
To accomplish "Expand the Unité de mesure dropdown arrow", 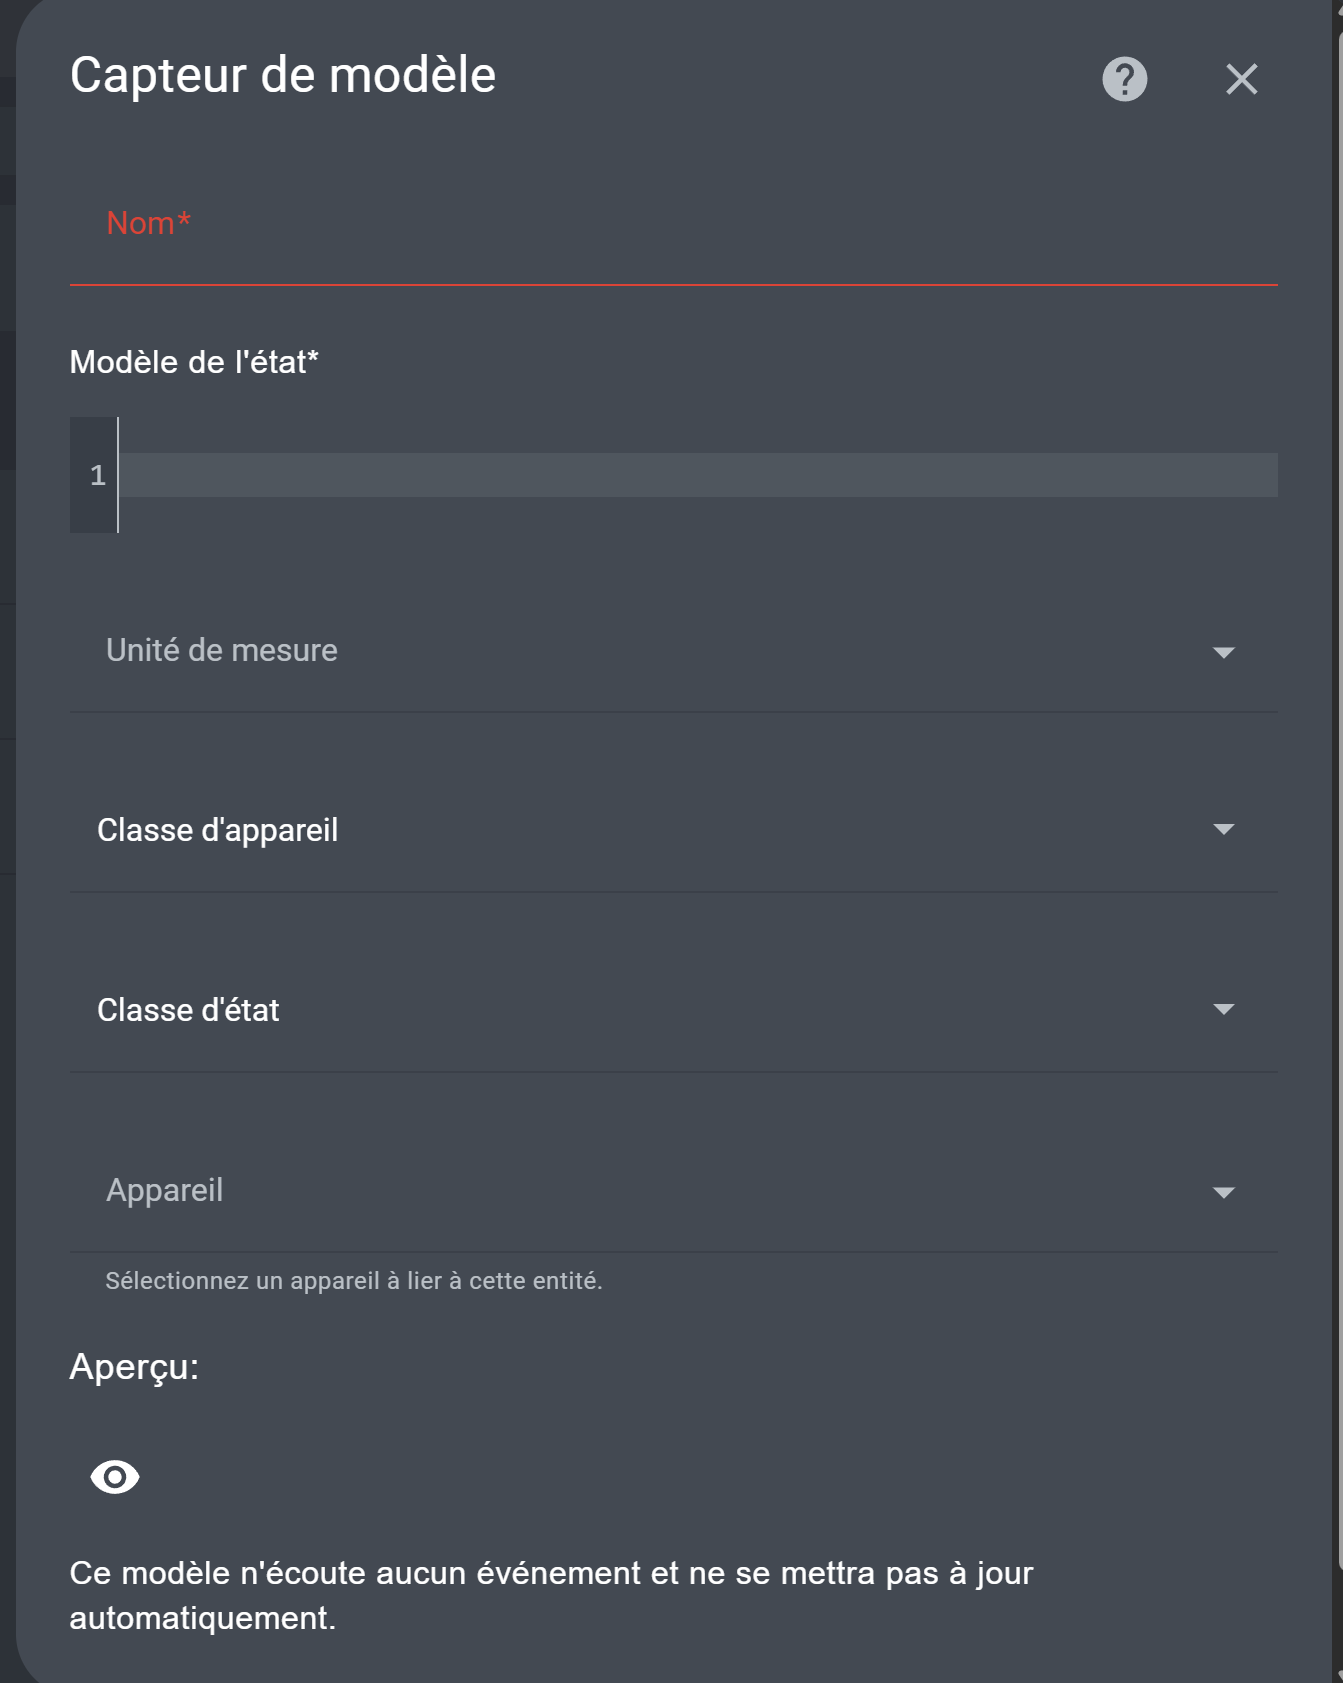I will (x=1223, y=652).
